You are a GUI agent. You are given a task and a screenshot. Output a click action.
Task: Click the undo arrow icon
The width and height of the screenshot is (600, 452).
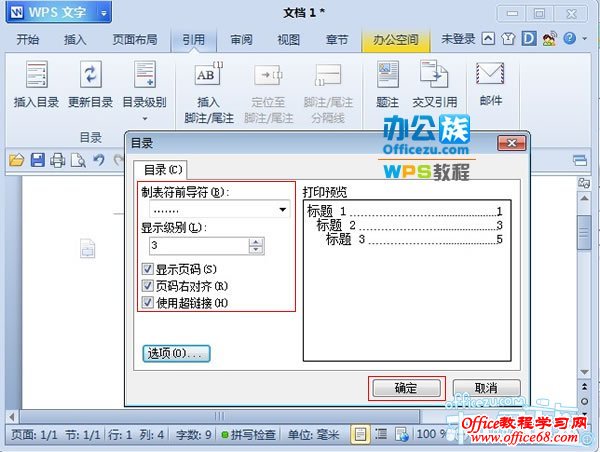point(99,160)
